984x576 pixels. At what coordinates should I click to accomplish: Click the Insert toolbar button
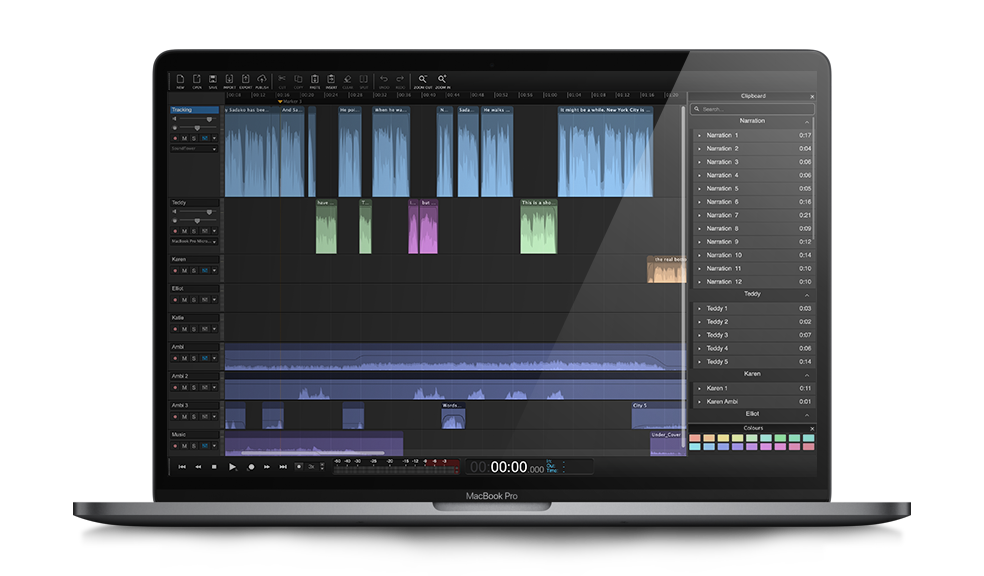click(x=331, y=80)
